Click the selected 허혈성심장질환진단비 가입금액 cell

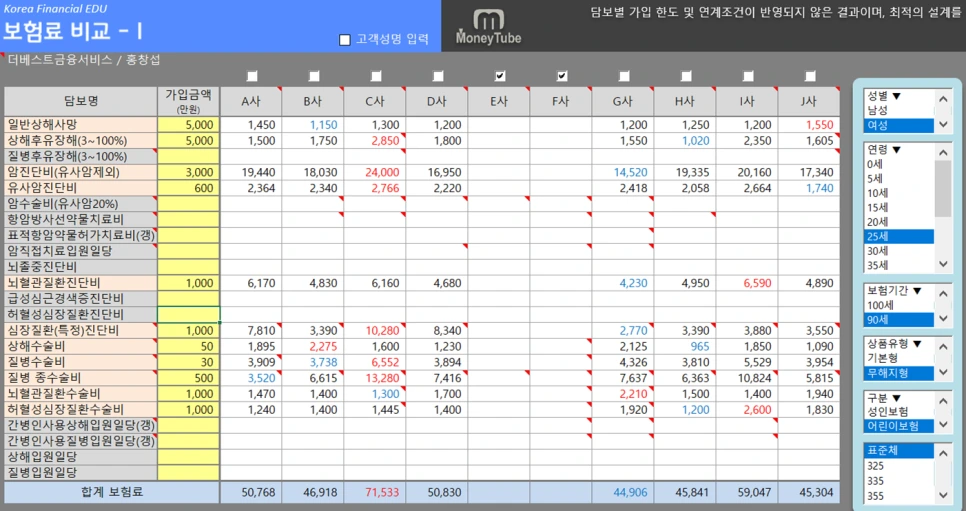[x=189, y=314]
